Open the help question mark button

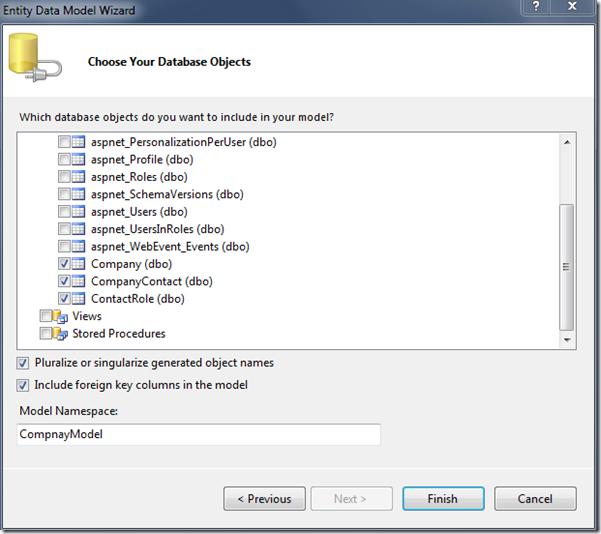(x=536, y=7)
